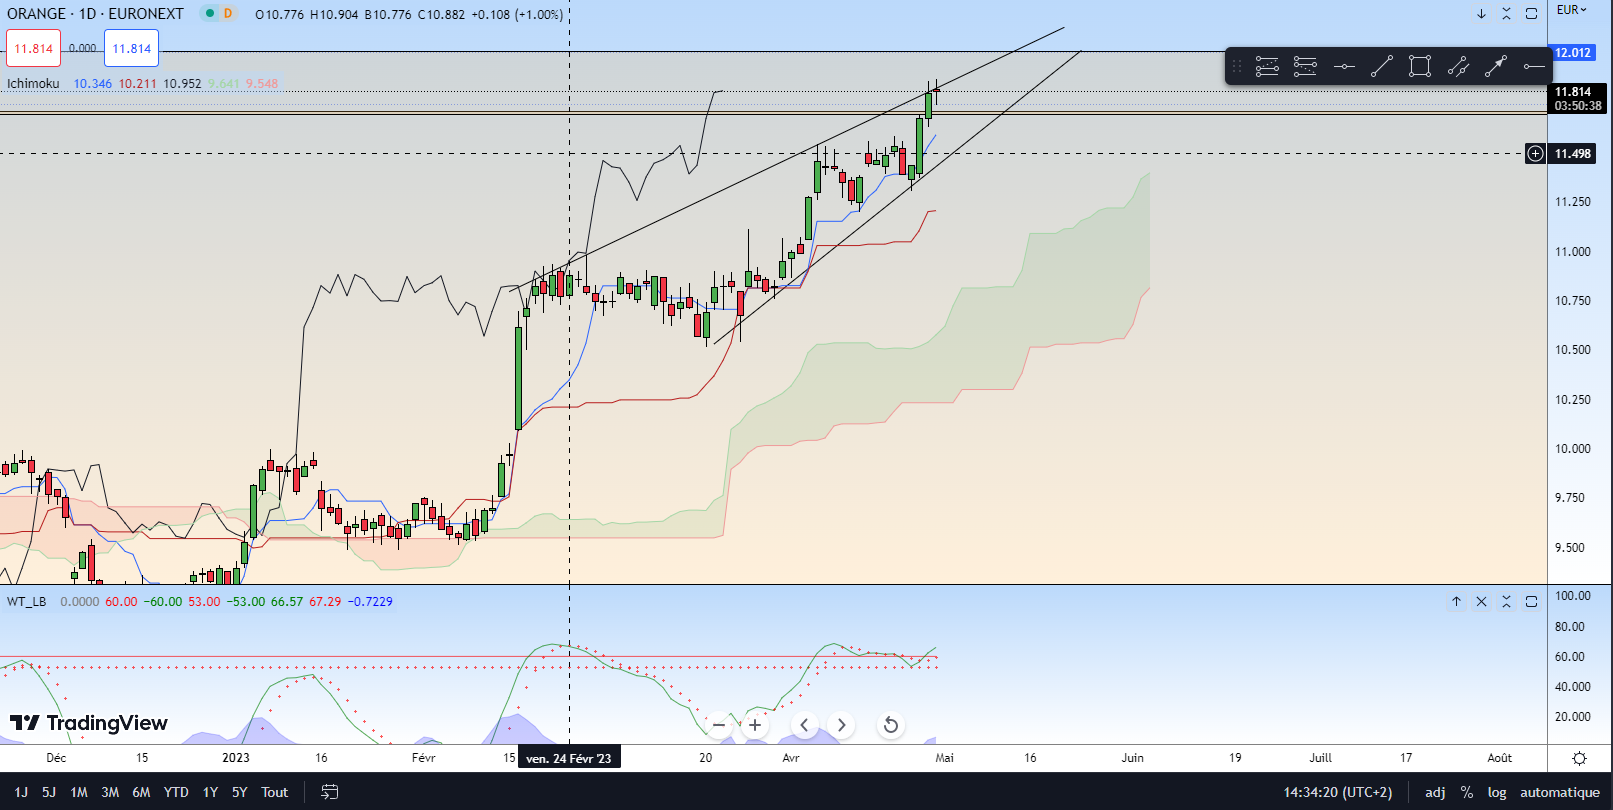
Task: Select the parallel channel drawing tool
Action: 1458,67
